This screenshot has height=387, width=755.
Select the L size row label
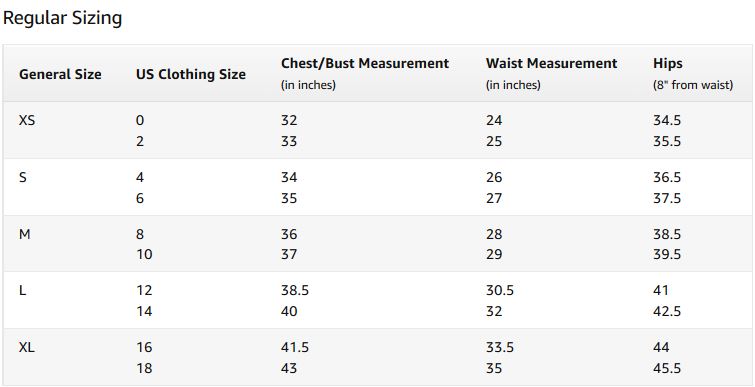click(x=22, y=291)
